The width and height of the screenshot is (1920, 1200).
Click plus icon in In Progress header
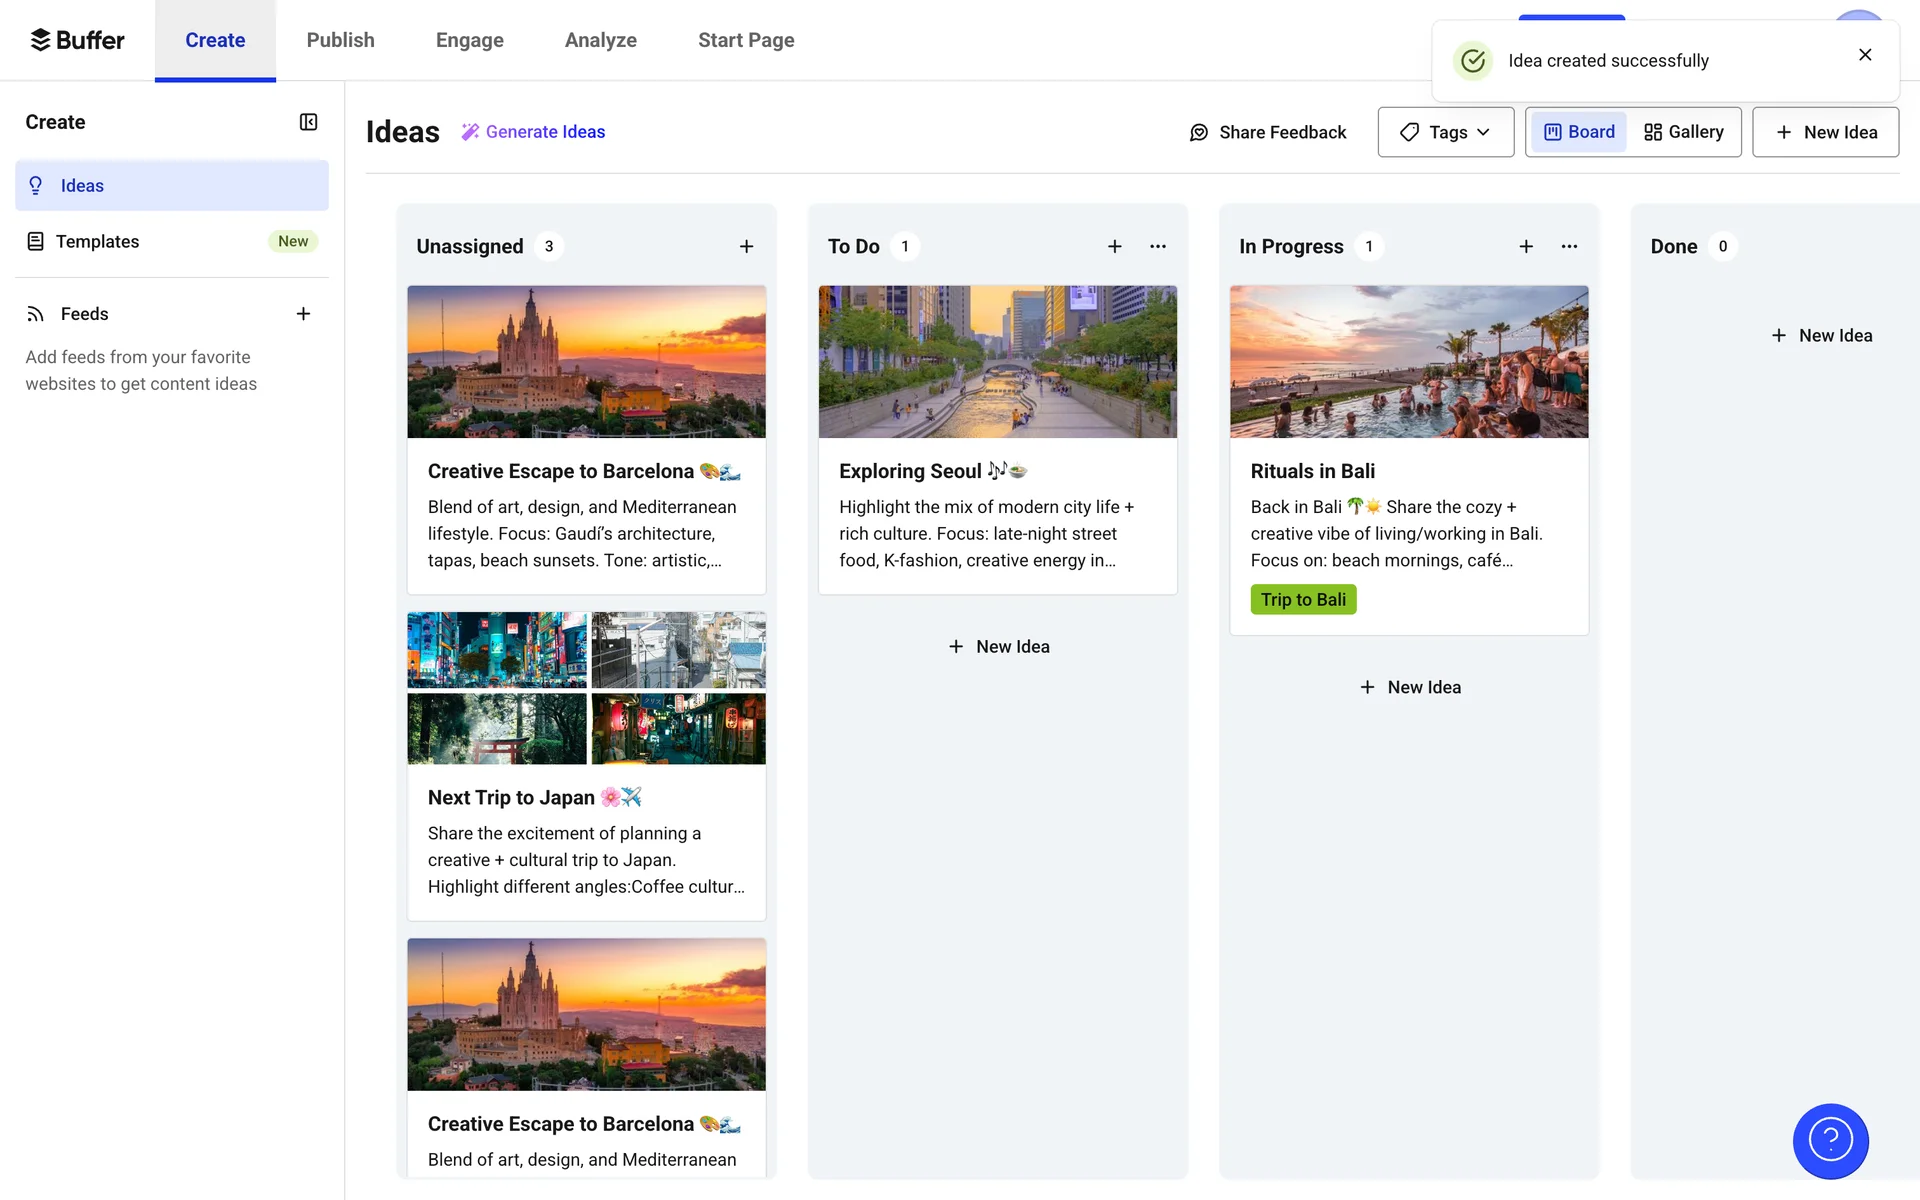[x=1526, y=246]
